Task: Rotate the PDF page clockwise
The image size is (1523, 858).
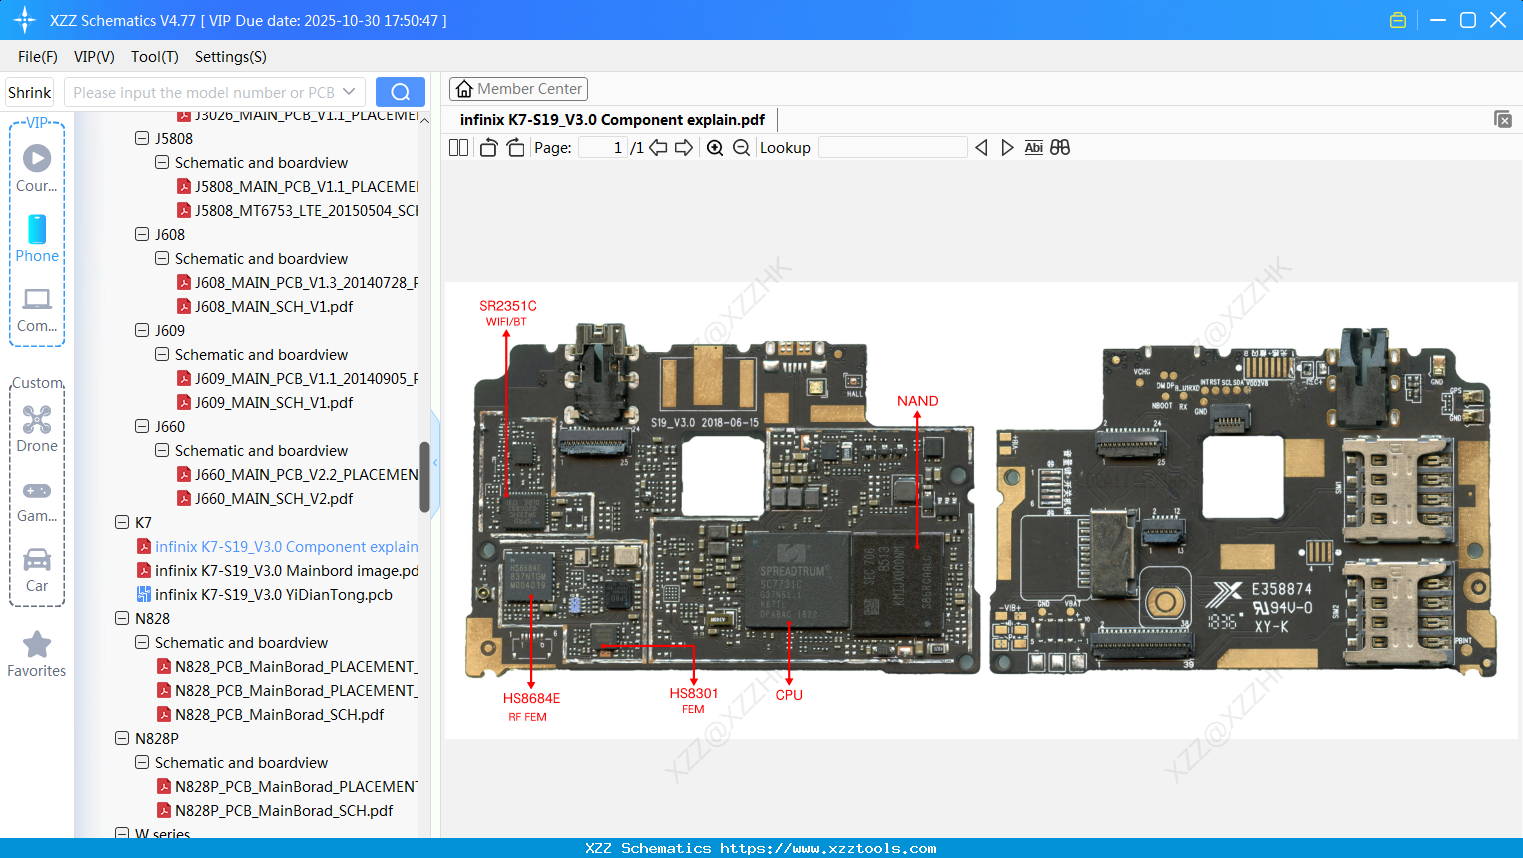Action: [x=515, y=147]
